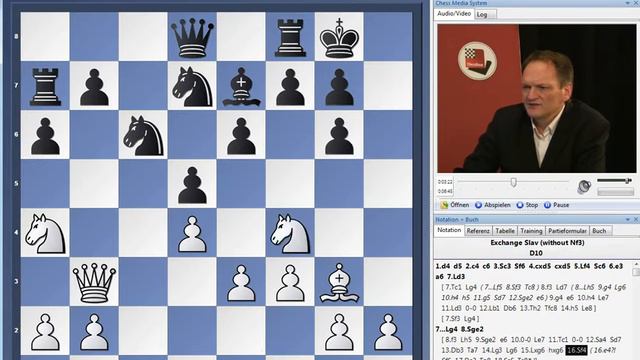The height and width of the screenshot is (360, 640).
Task: Click the white pawn on g2
Action: point(339,331)
